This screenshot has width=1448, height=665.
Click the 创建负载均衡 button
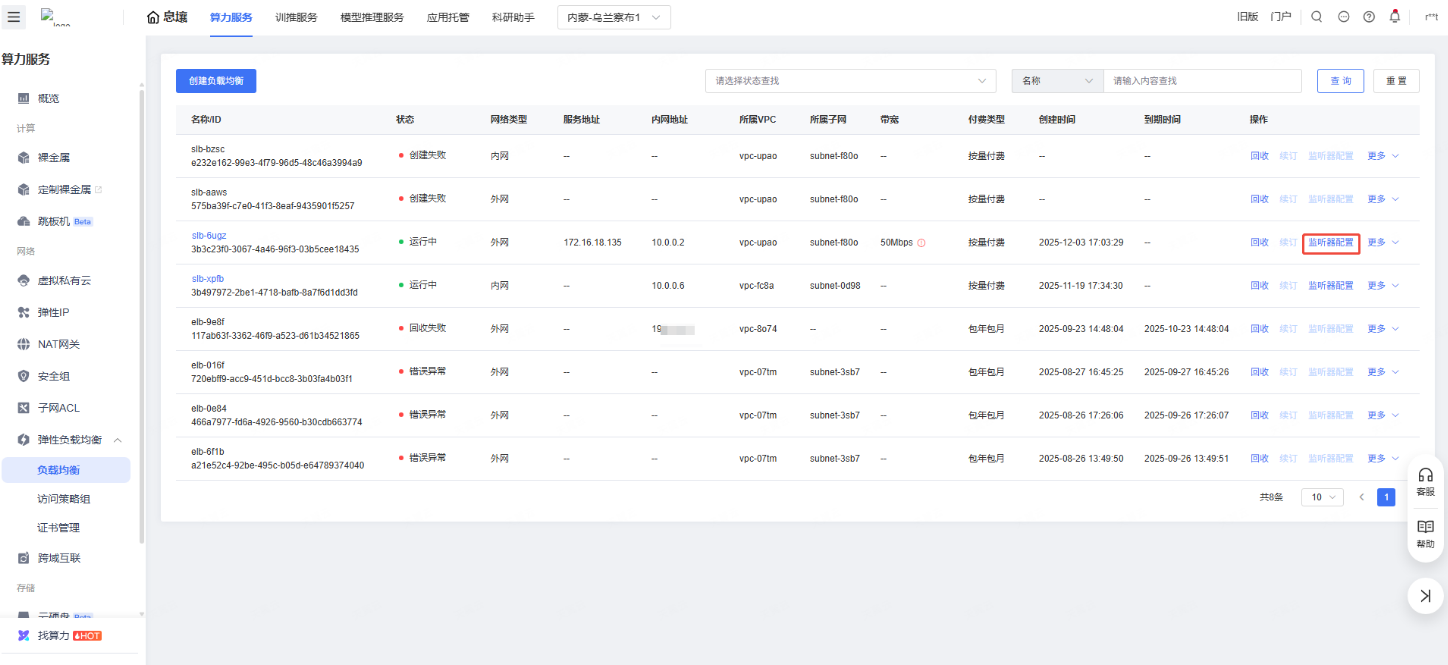tap(216, 81)
